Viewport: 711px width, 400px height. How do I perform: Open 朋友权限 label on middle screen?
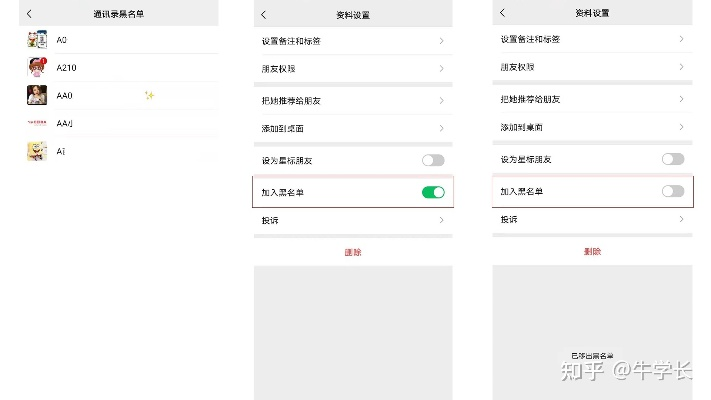click(278, 69)
